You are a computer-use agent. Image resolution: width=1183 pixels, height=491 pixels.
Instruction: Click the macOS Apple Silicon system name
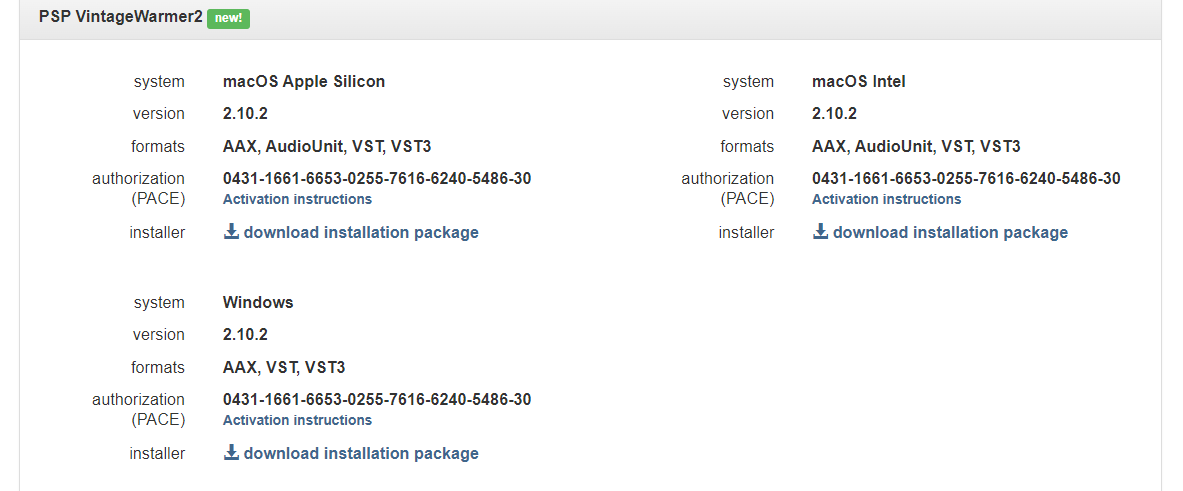304,82
